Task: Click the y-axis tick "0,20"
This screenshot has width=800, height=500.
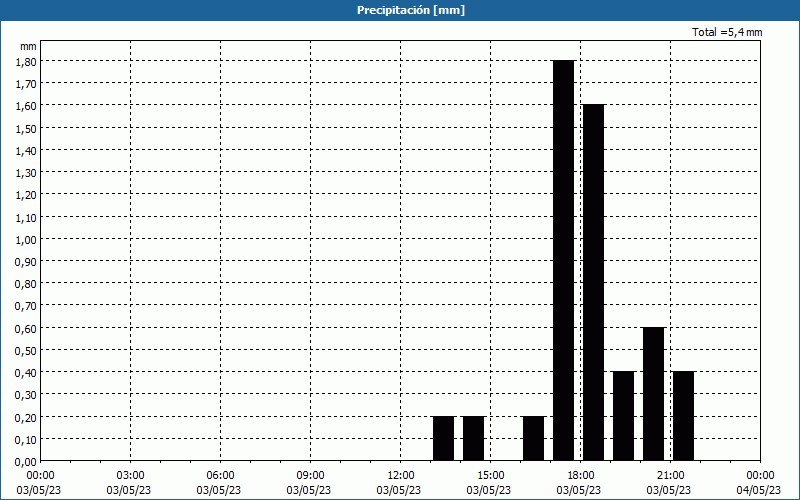Action: [x=27, y=417]
